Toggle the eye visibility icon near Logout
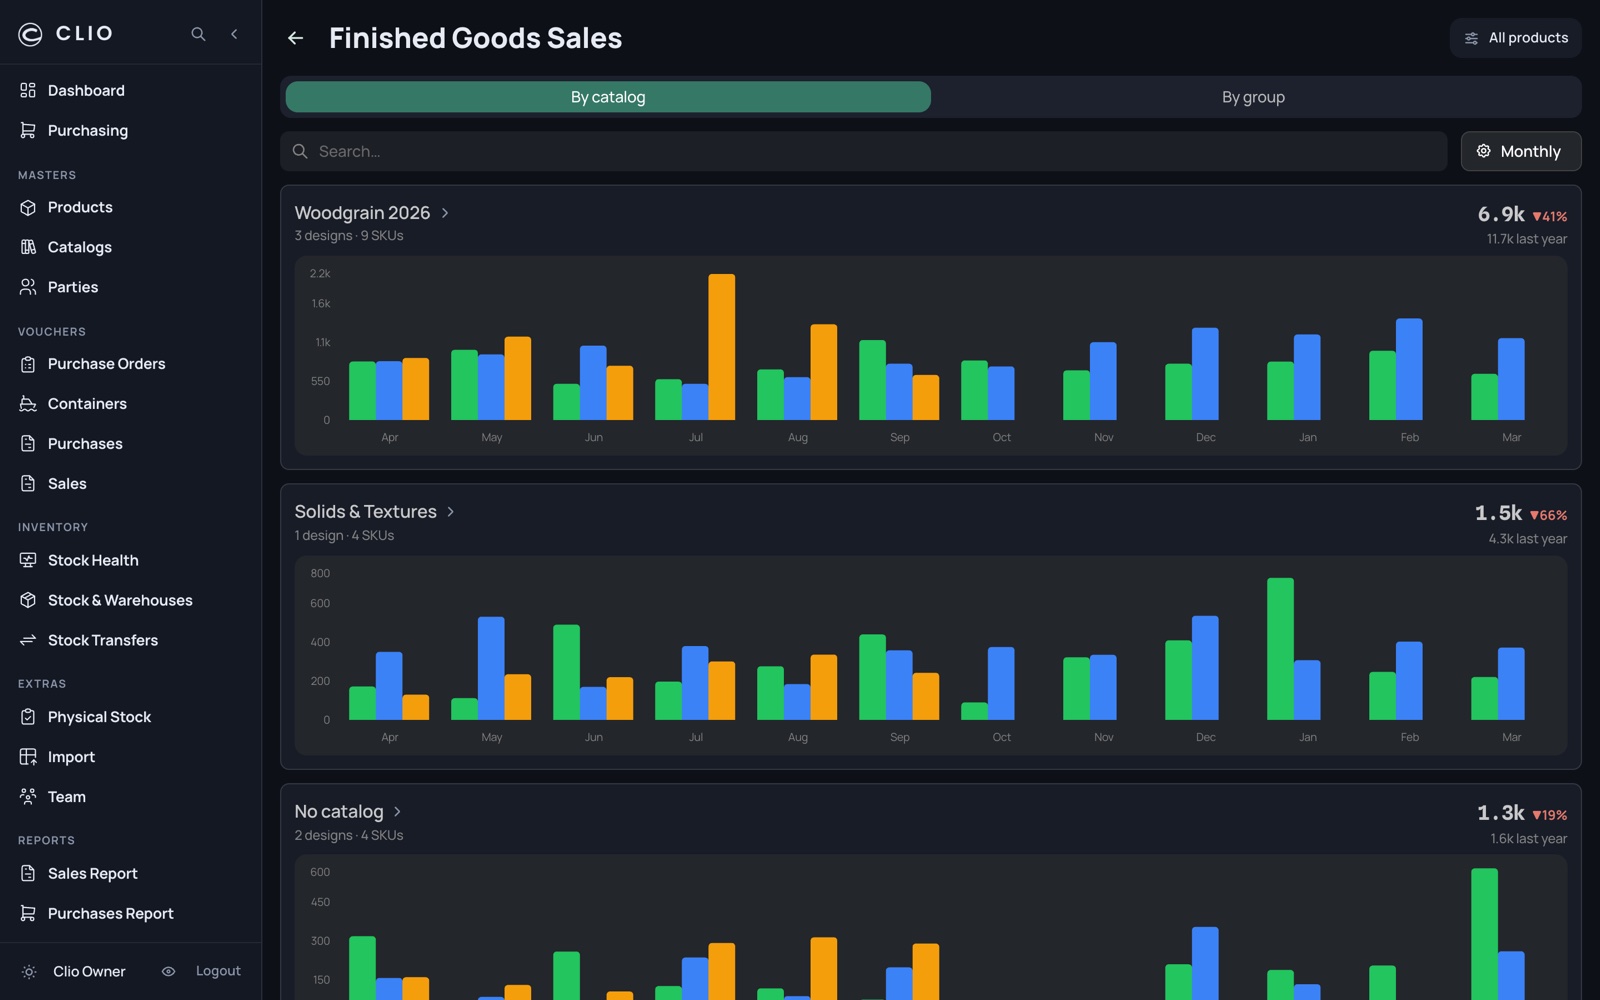 click(168, 972)
